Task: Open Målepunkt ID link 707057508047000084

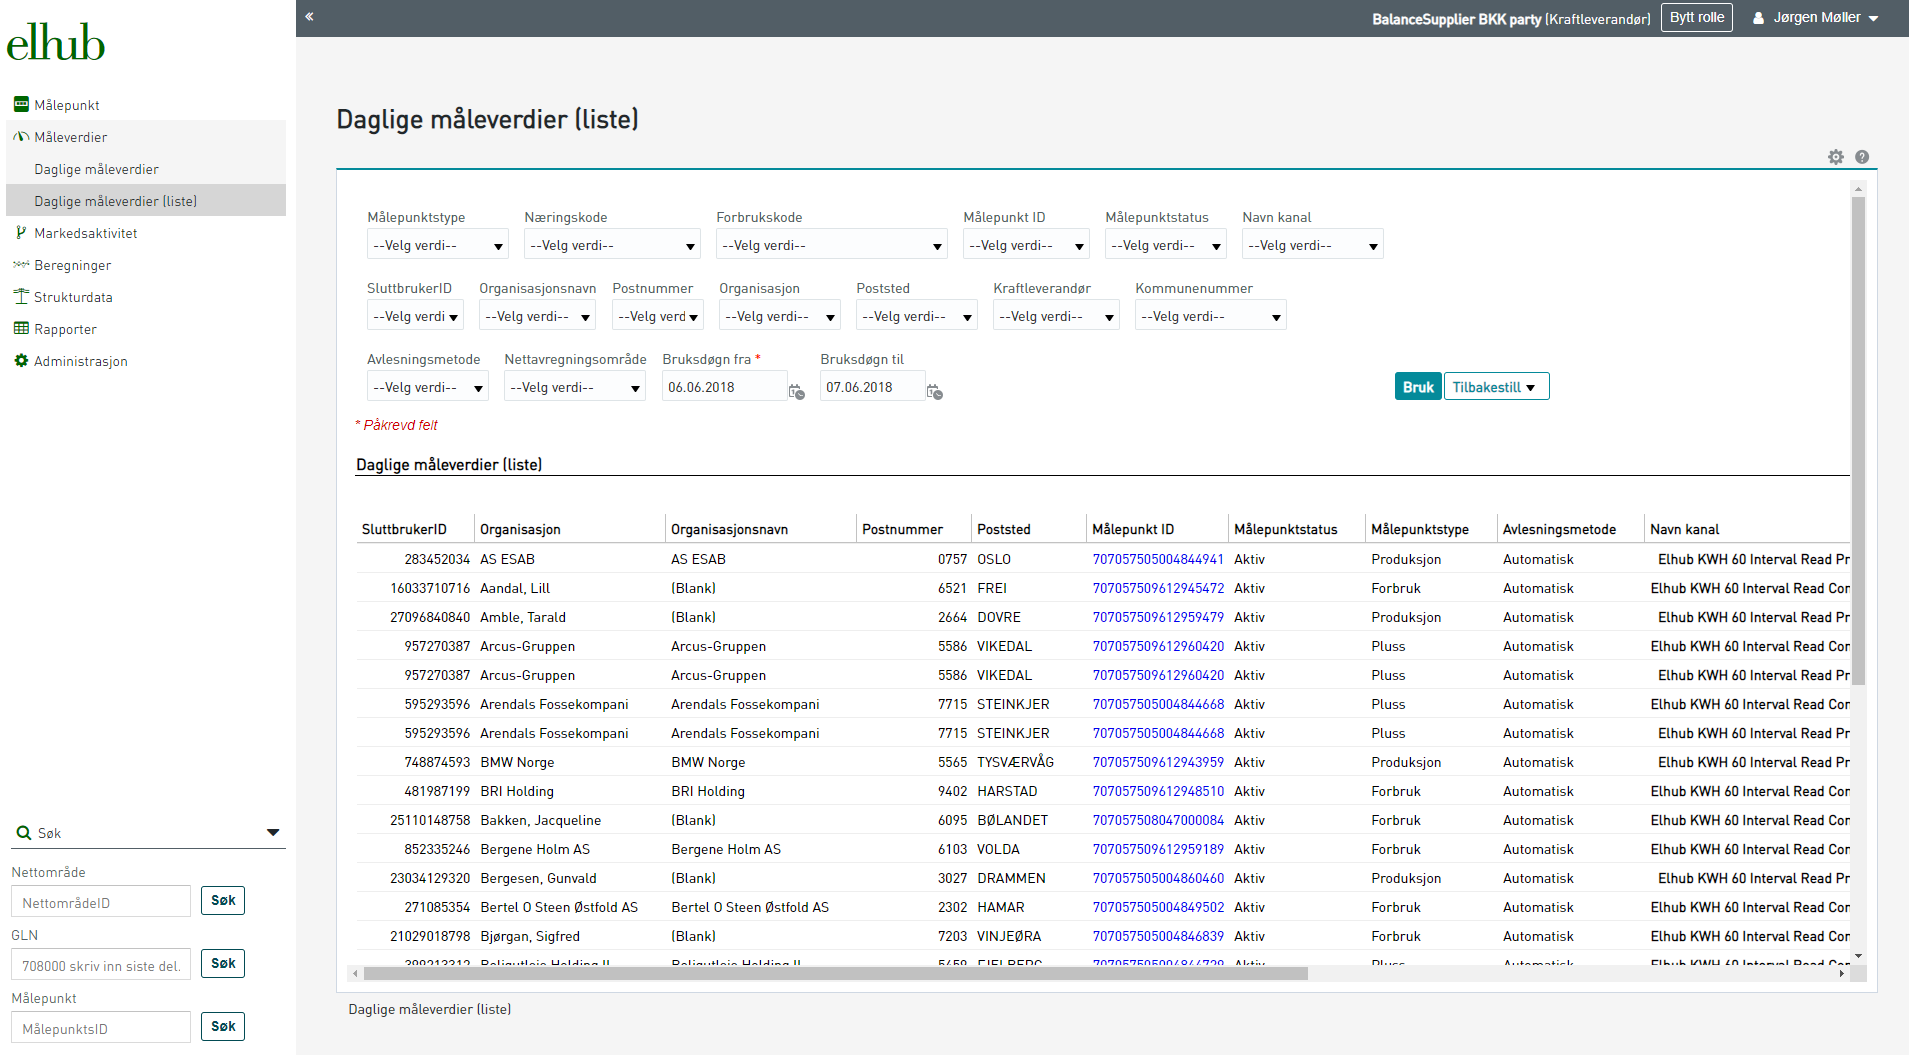Action: [x=1158, y=820]
